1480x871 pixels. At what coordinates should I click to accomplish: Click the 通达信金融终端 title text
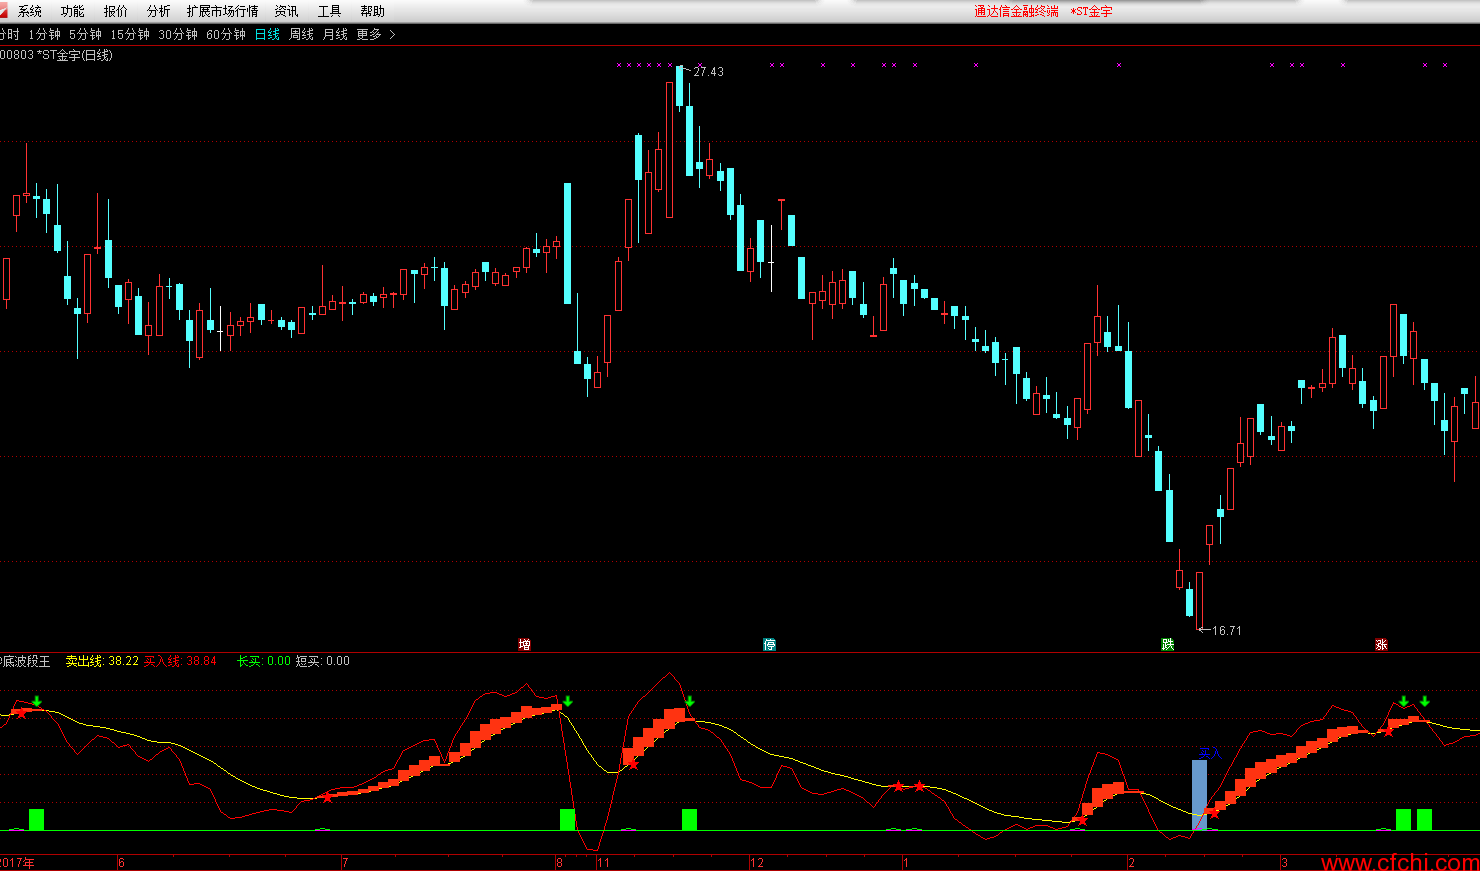pos(1016,12)
